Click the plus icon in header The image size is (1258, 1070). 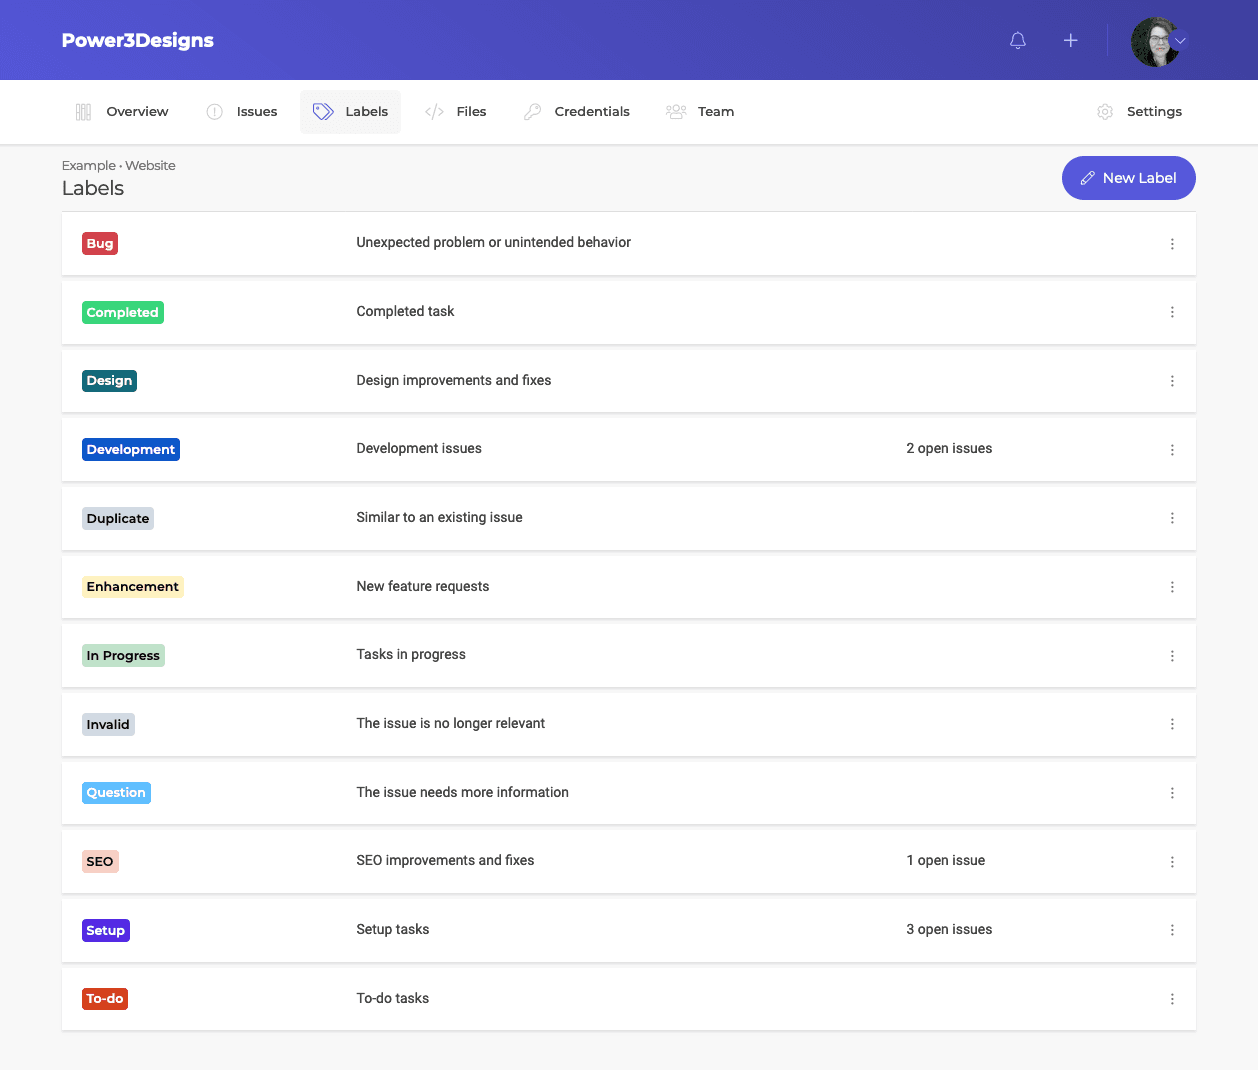point(1070,41)
